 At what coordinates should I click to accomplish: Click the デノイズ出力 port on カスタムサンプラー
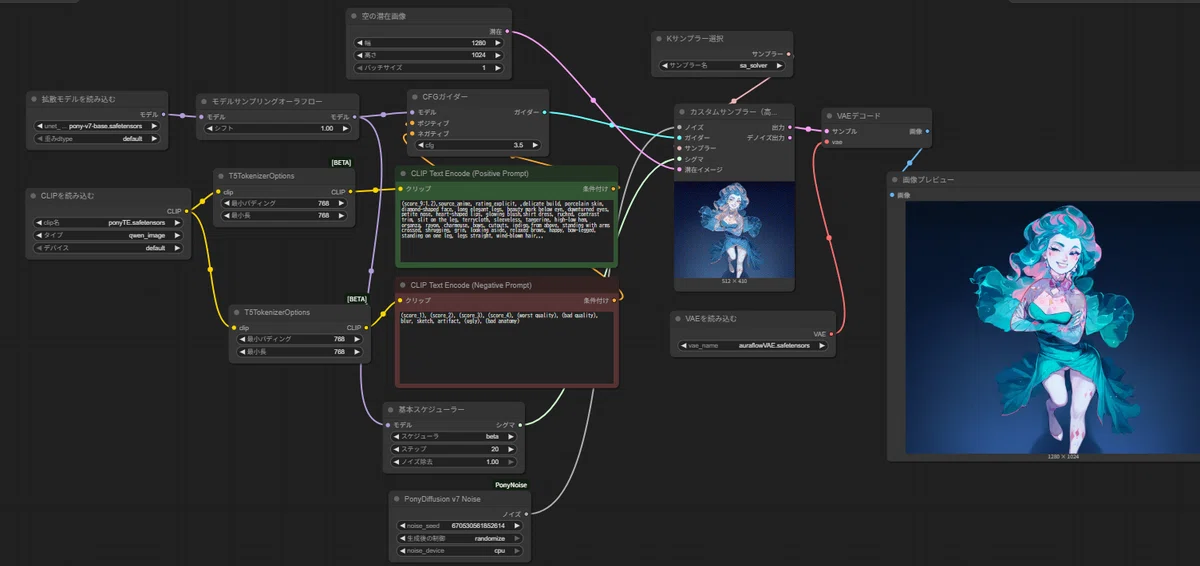790,138
